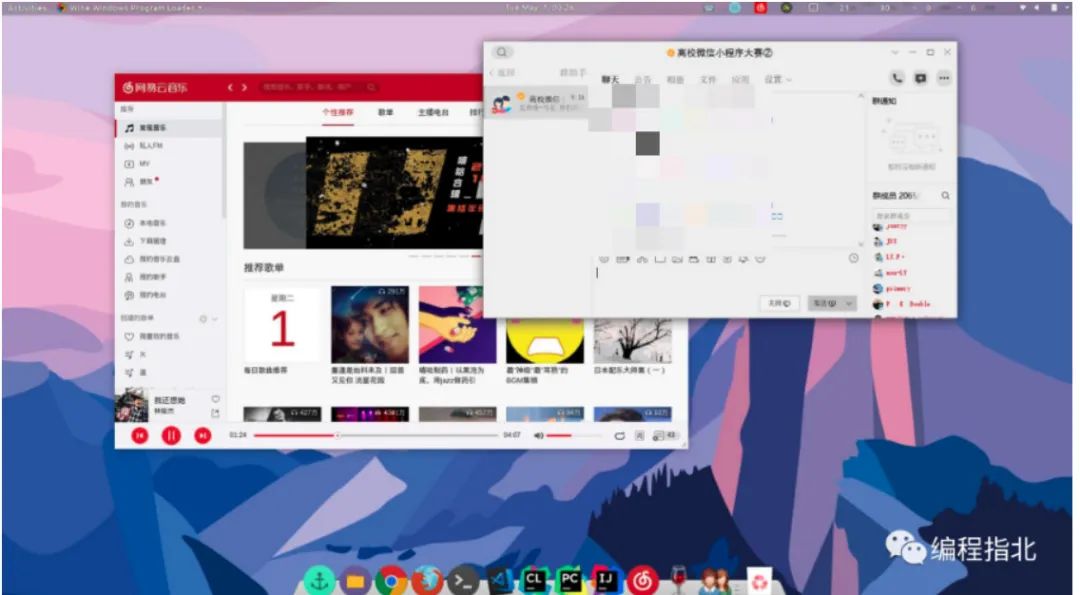Open Activities in top bar

28,8
